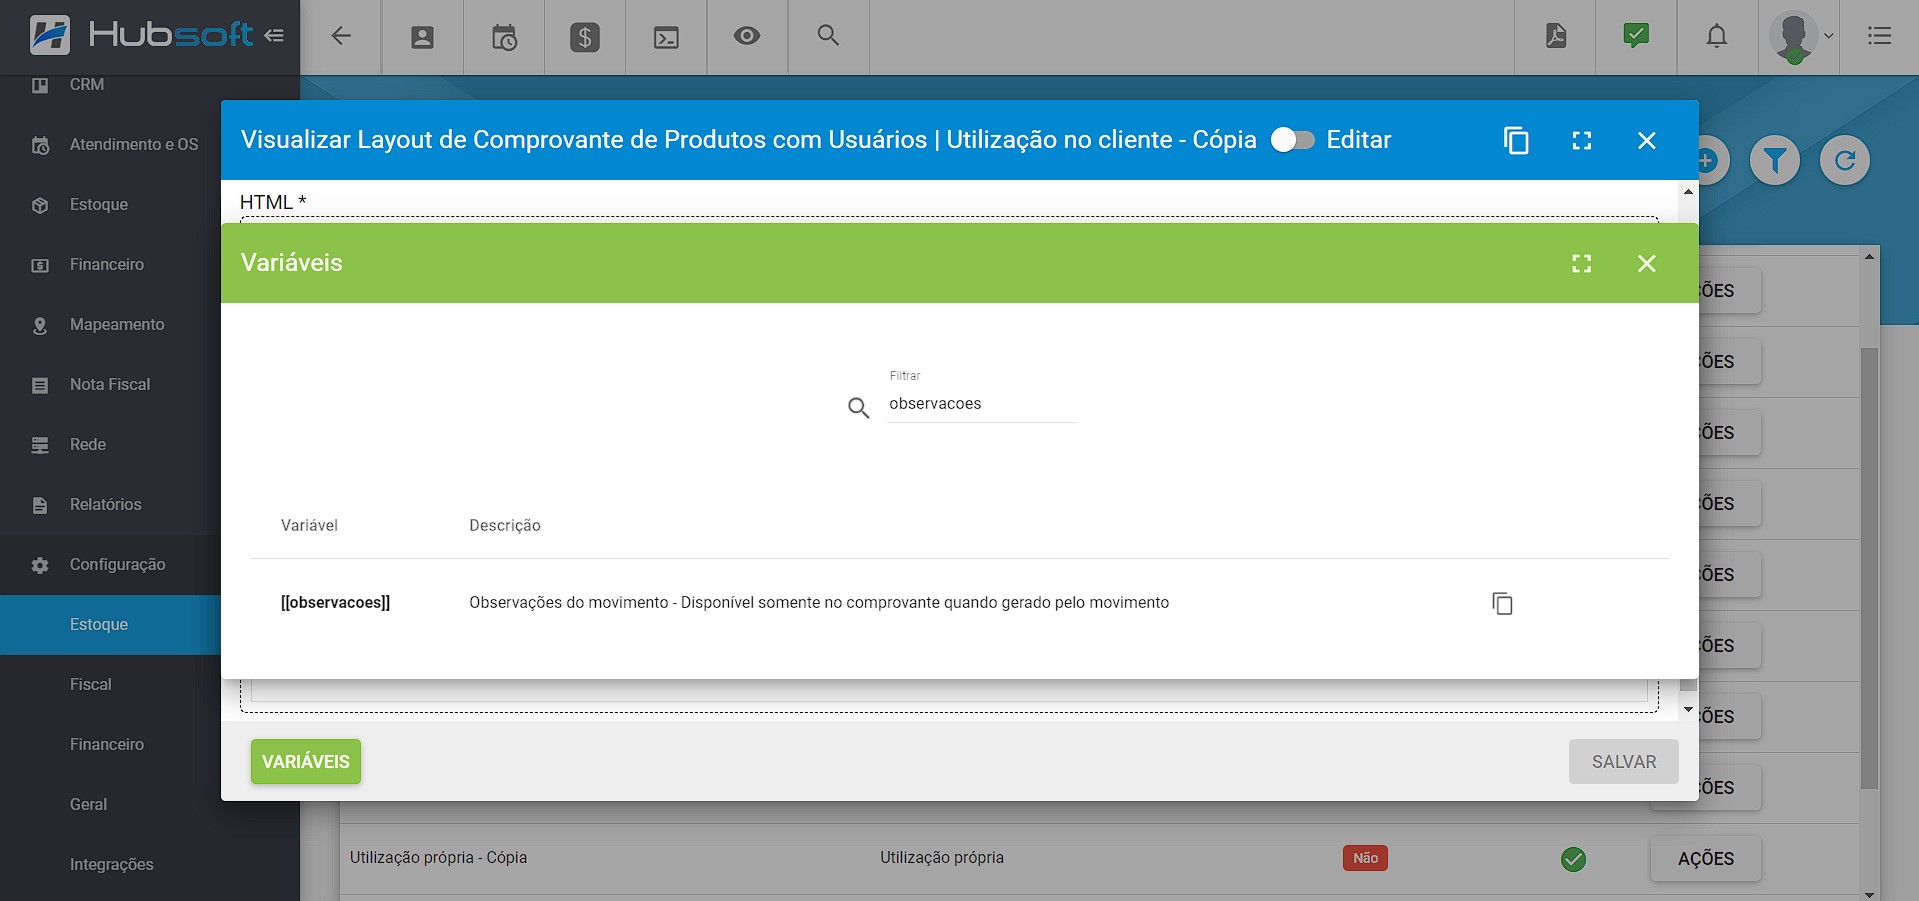Expand the Configuração sidebar section
1919x901 pixels.
[x=110, y=565]
